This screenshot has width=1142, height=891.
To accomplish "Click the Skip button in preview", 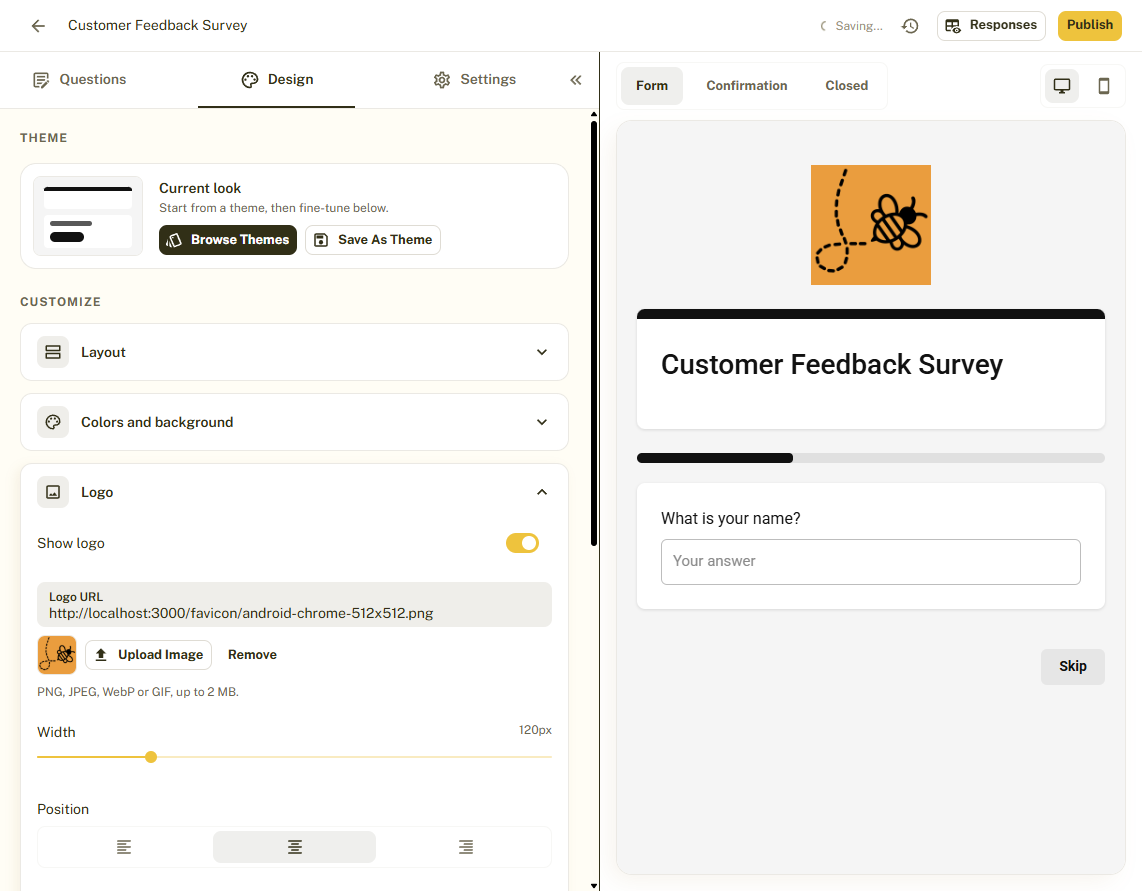I will 1072,667.
